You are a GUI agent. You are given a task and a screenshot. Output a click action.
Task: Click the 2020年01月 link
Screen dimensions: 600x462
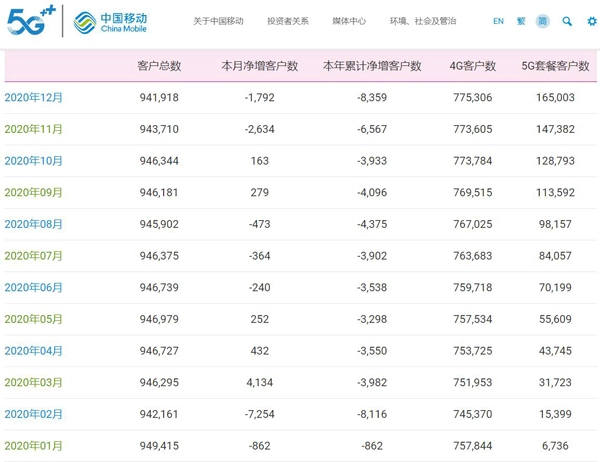34,445
